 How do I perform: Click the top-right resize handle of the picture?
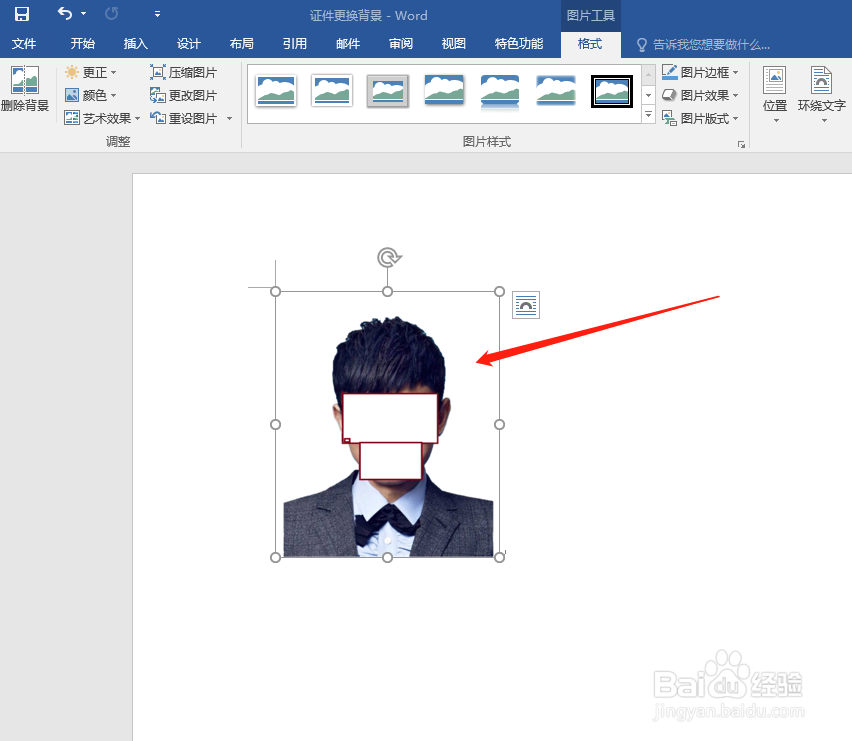499,292
